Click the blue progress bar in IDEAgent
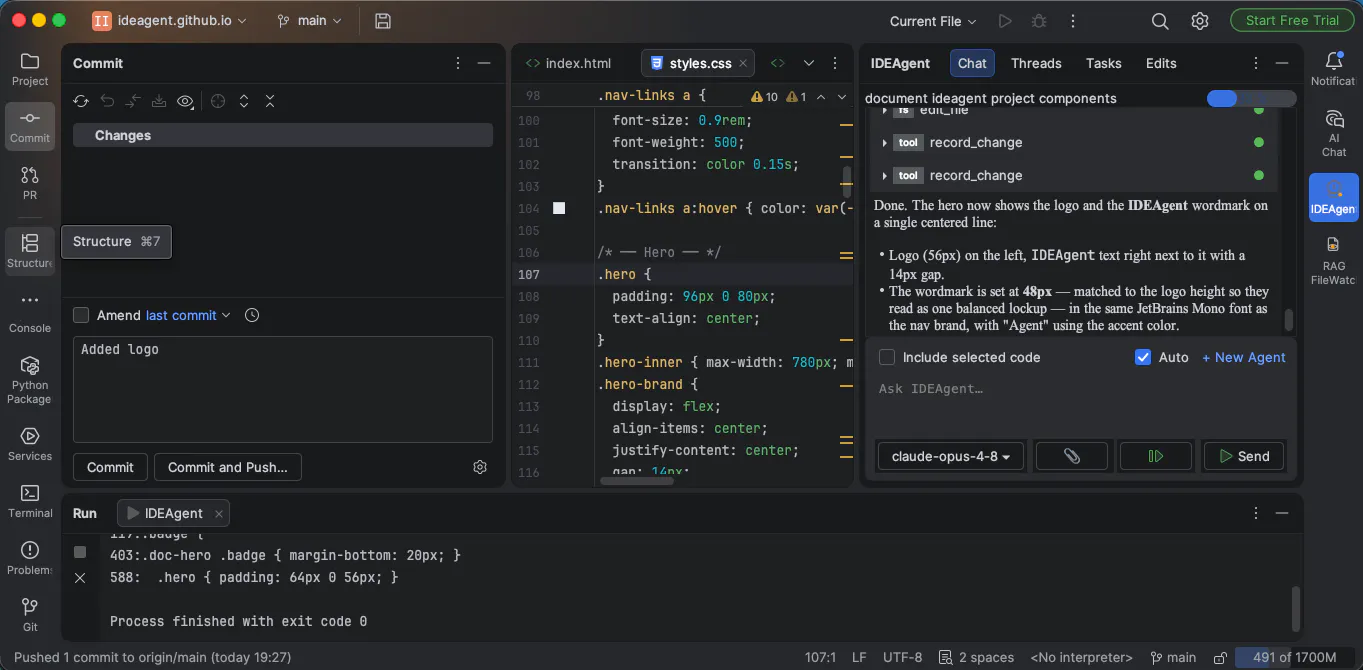Image resolution: width=1363 pixels, height=670 pixels. point(1251,98)
